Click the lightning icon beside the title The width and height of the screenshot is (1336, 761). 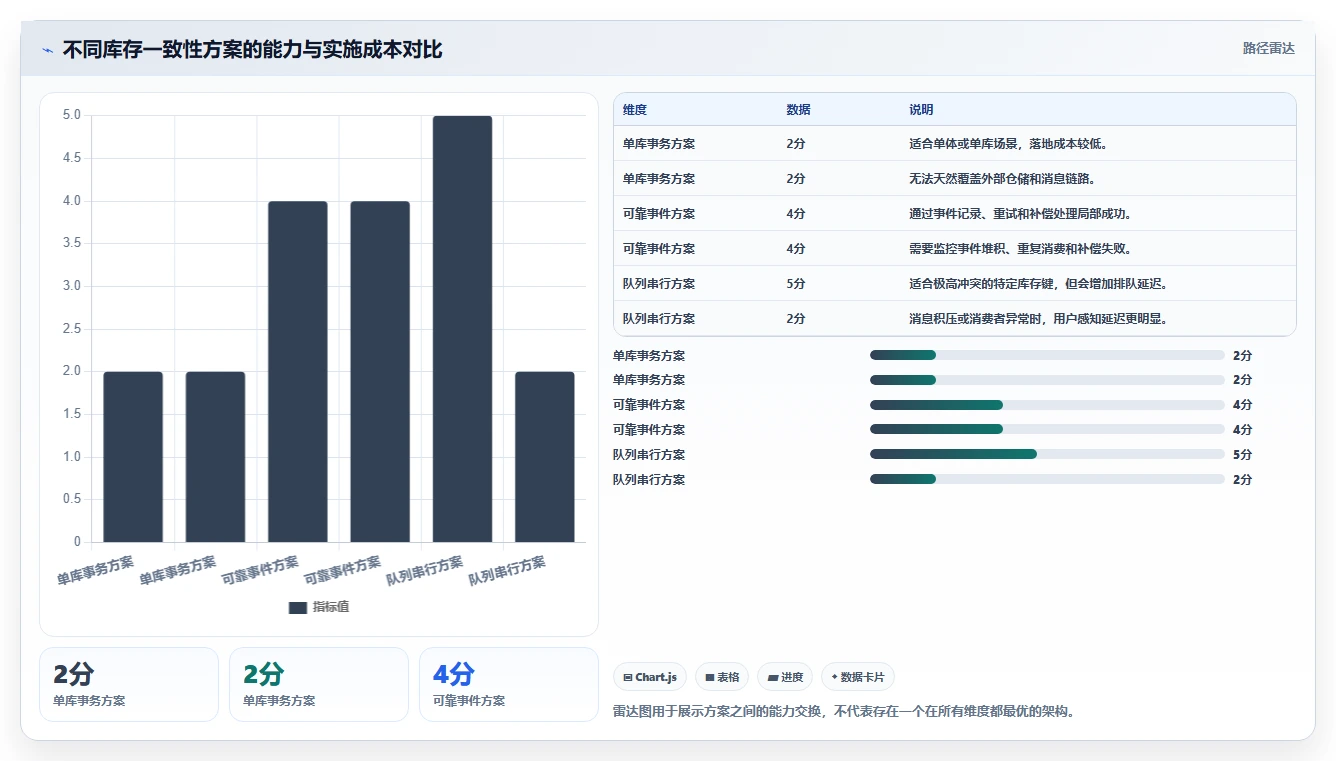(x=47, y=50)
